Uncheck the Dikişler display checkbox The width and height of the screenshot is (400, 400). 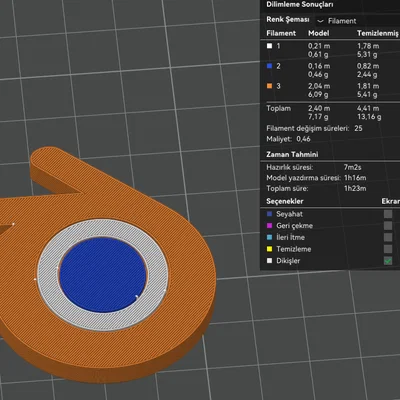point(388,261)
